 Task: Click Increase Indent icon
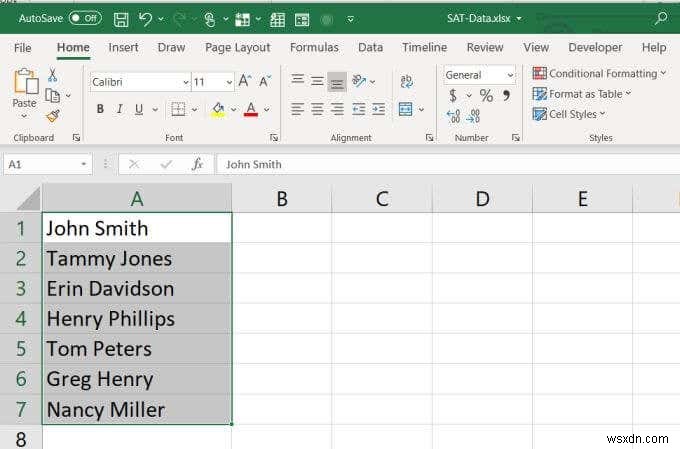[379, 109]
